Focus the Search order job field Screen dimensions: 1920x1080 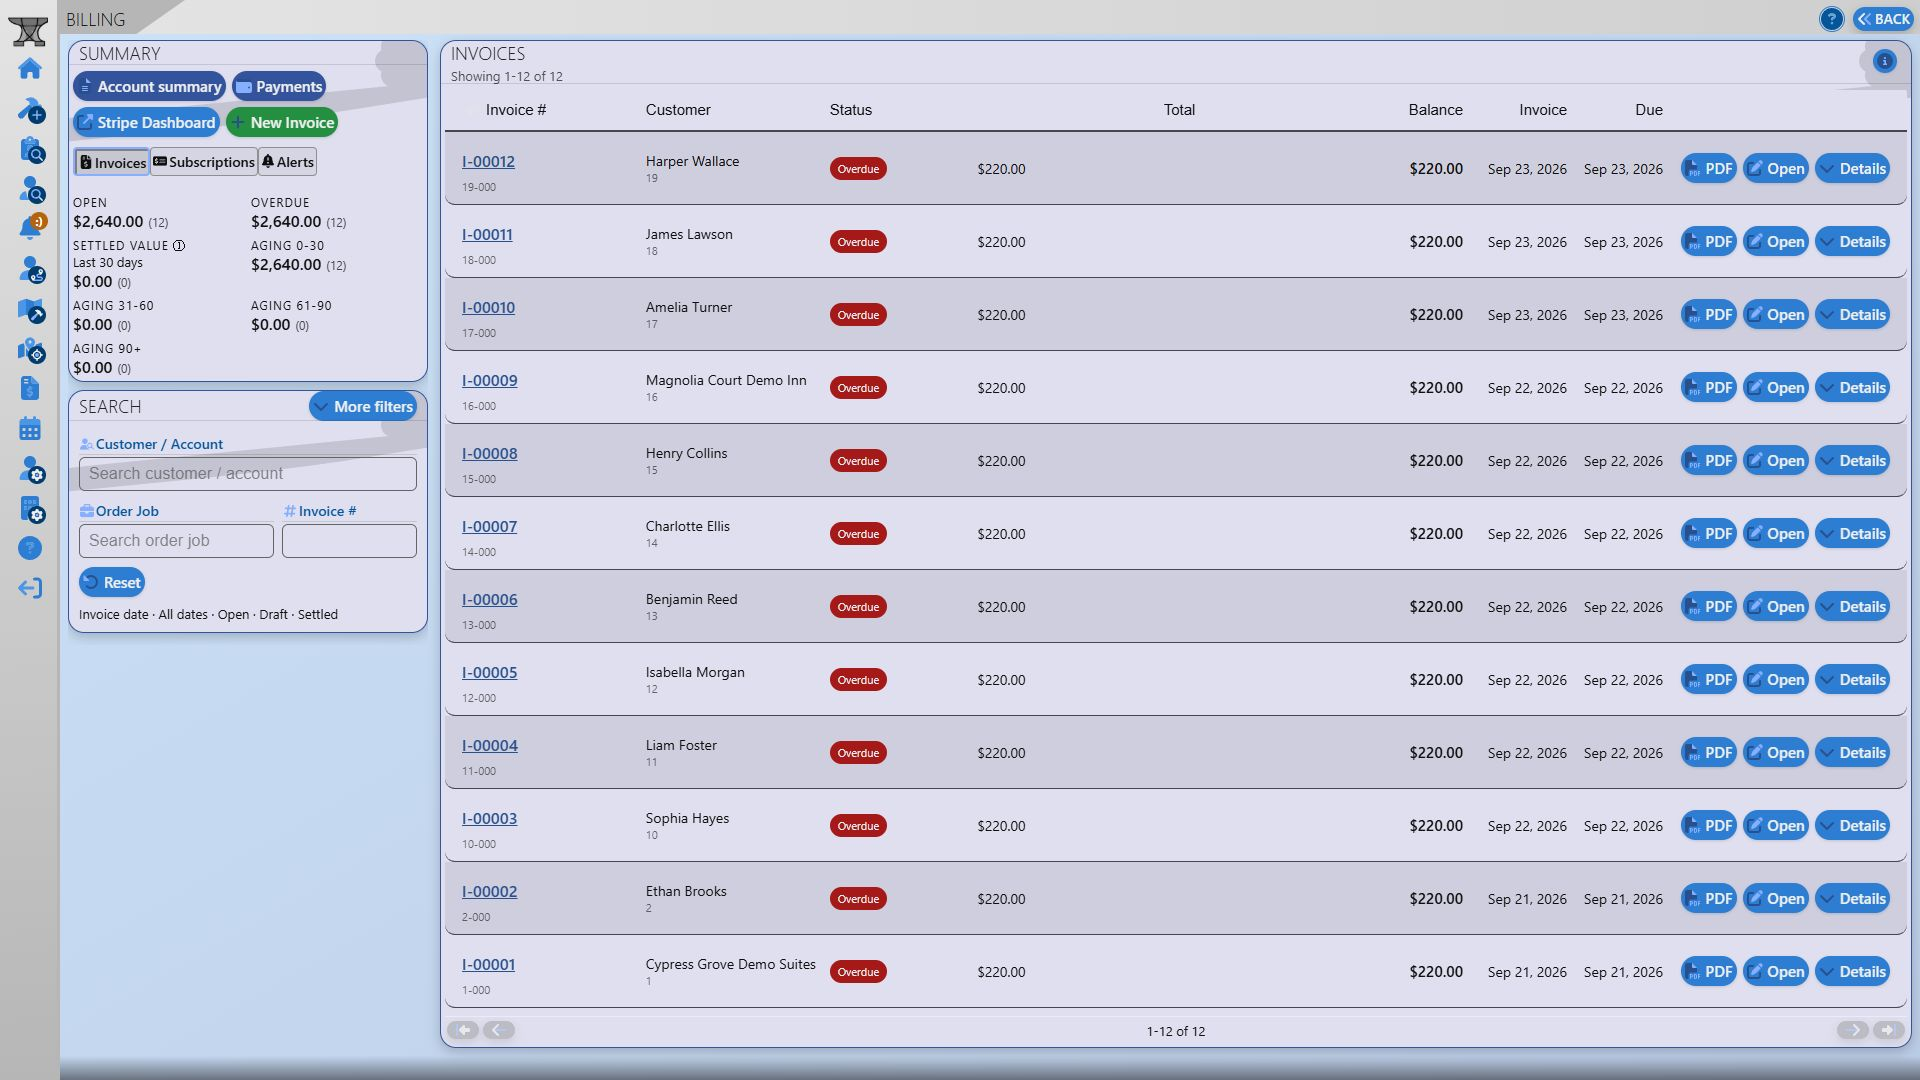pos(176,541)
